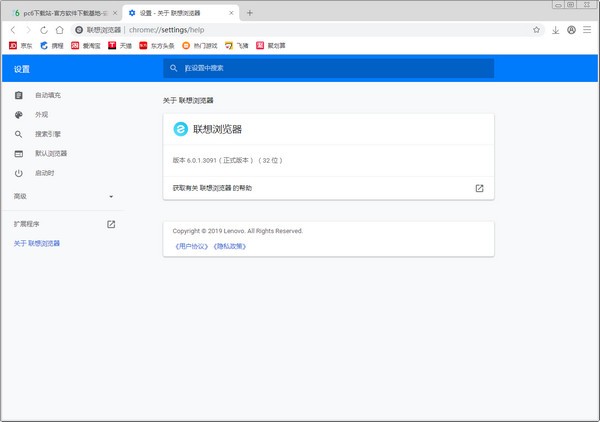The image size is (600, 422).
Task: Open 《用户协议》 user agreement link
Action: [x=190, y=245]
